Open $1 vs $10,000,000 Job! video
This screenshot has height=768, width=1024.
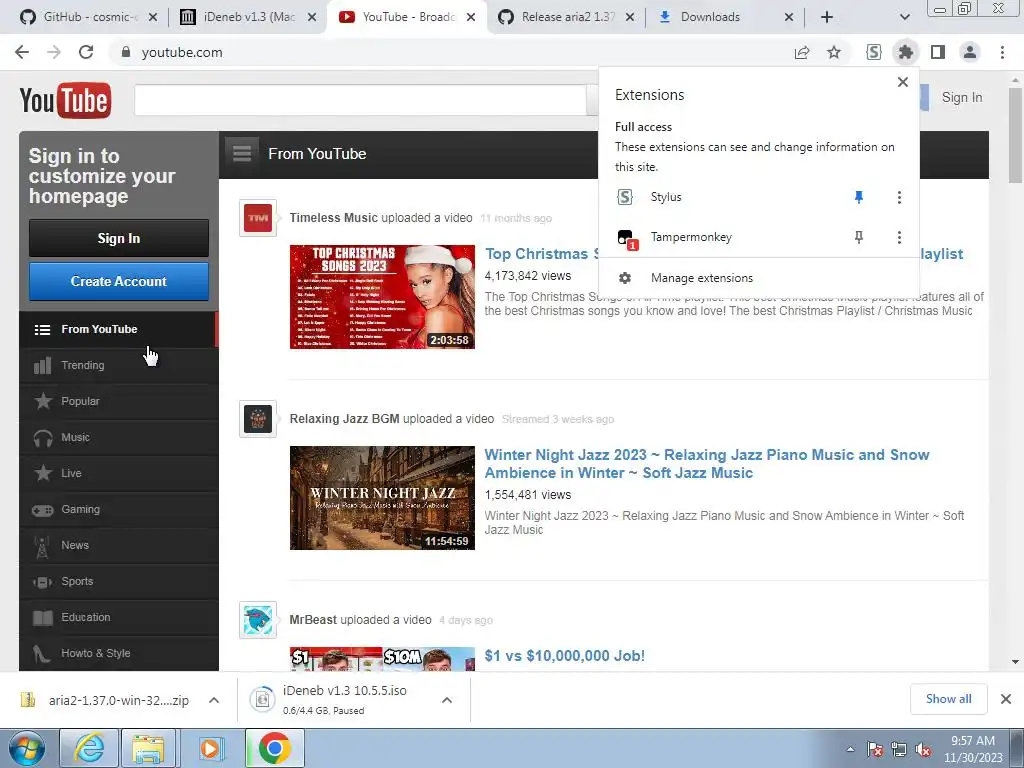[564, 656]
